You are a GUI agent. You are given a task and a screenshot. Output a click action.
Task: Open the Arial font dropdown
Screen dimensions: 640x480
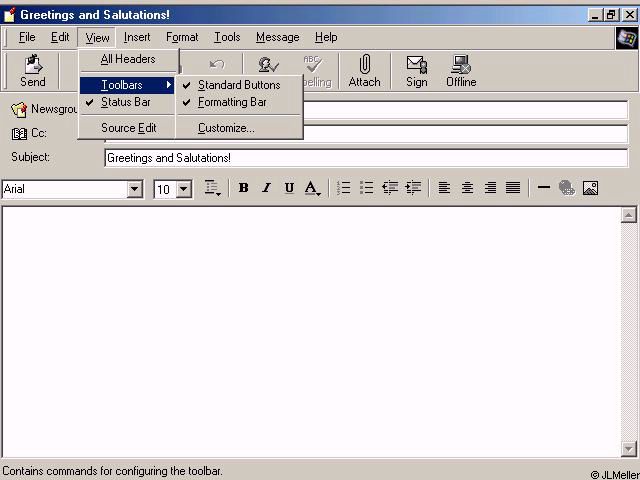pyautogui.click(x=134, y=189)
